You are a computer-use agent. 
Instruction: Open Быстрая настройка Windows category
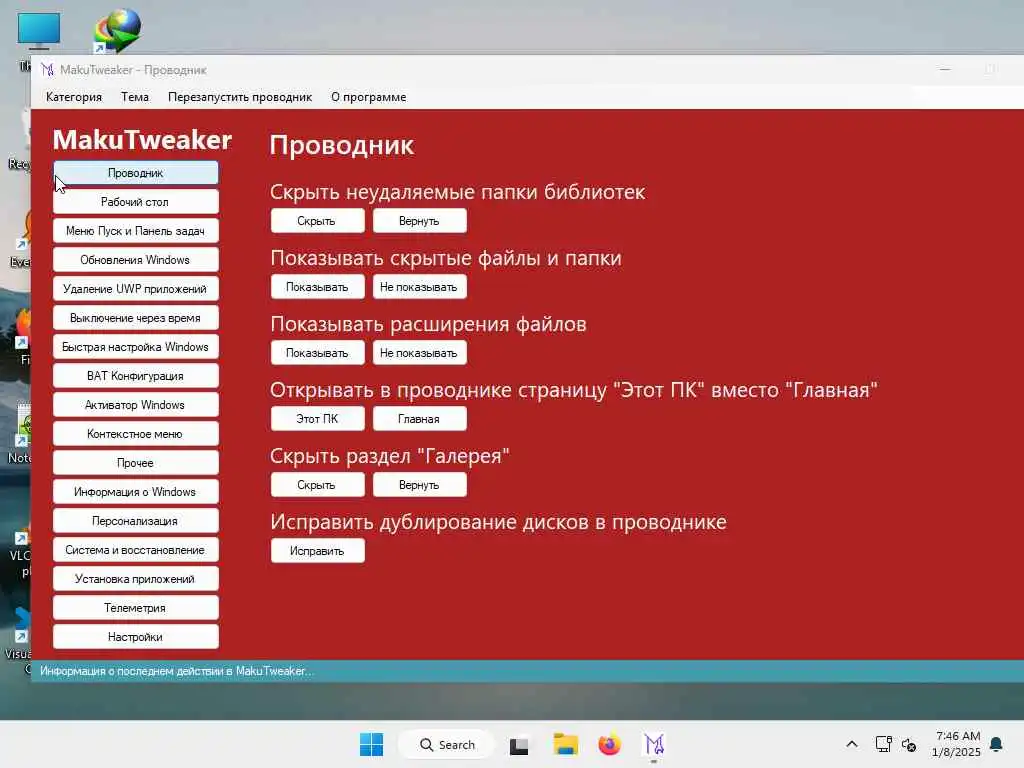pos(136,347)
